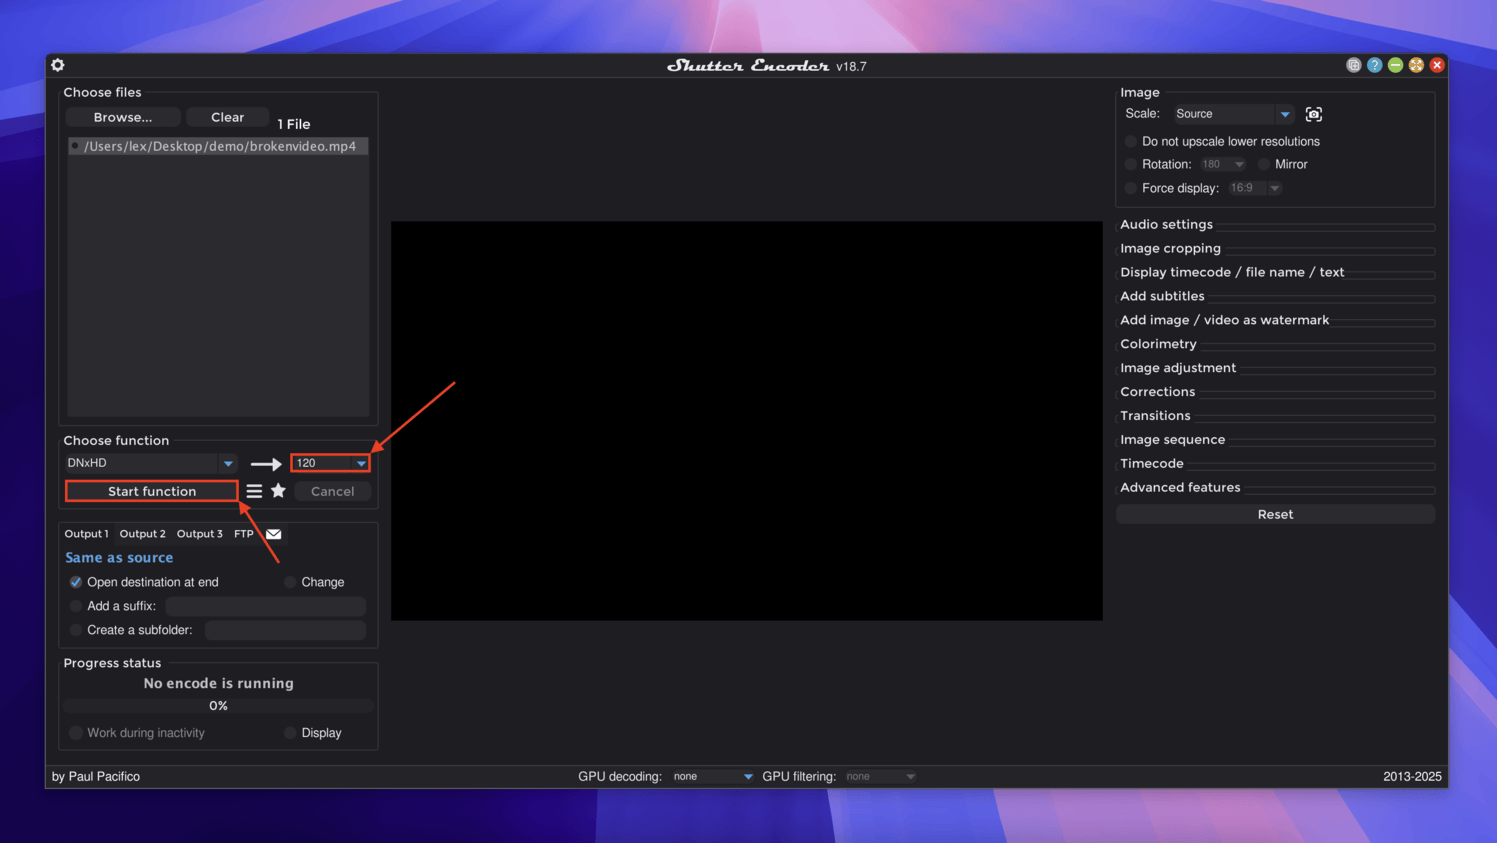Image resolution: width=1497 pixels, height=843 pixels.
Task: Select the Change radio option
Action: 290,582
